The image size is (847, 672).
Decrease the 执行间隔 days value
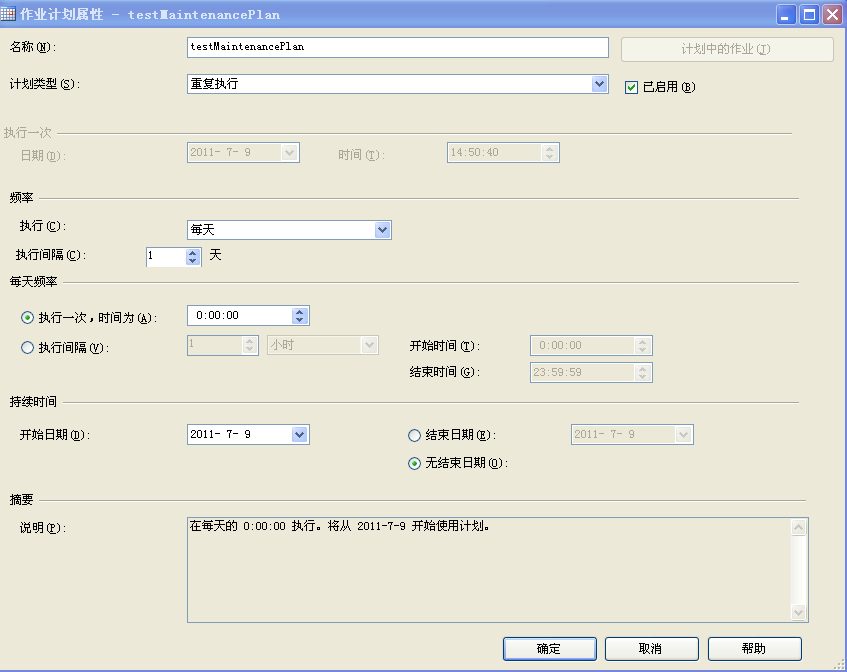click(x=193, y=260)
